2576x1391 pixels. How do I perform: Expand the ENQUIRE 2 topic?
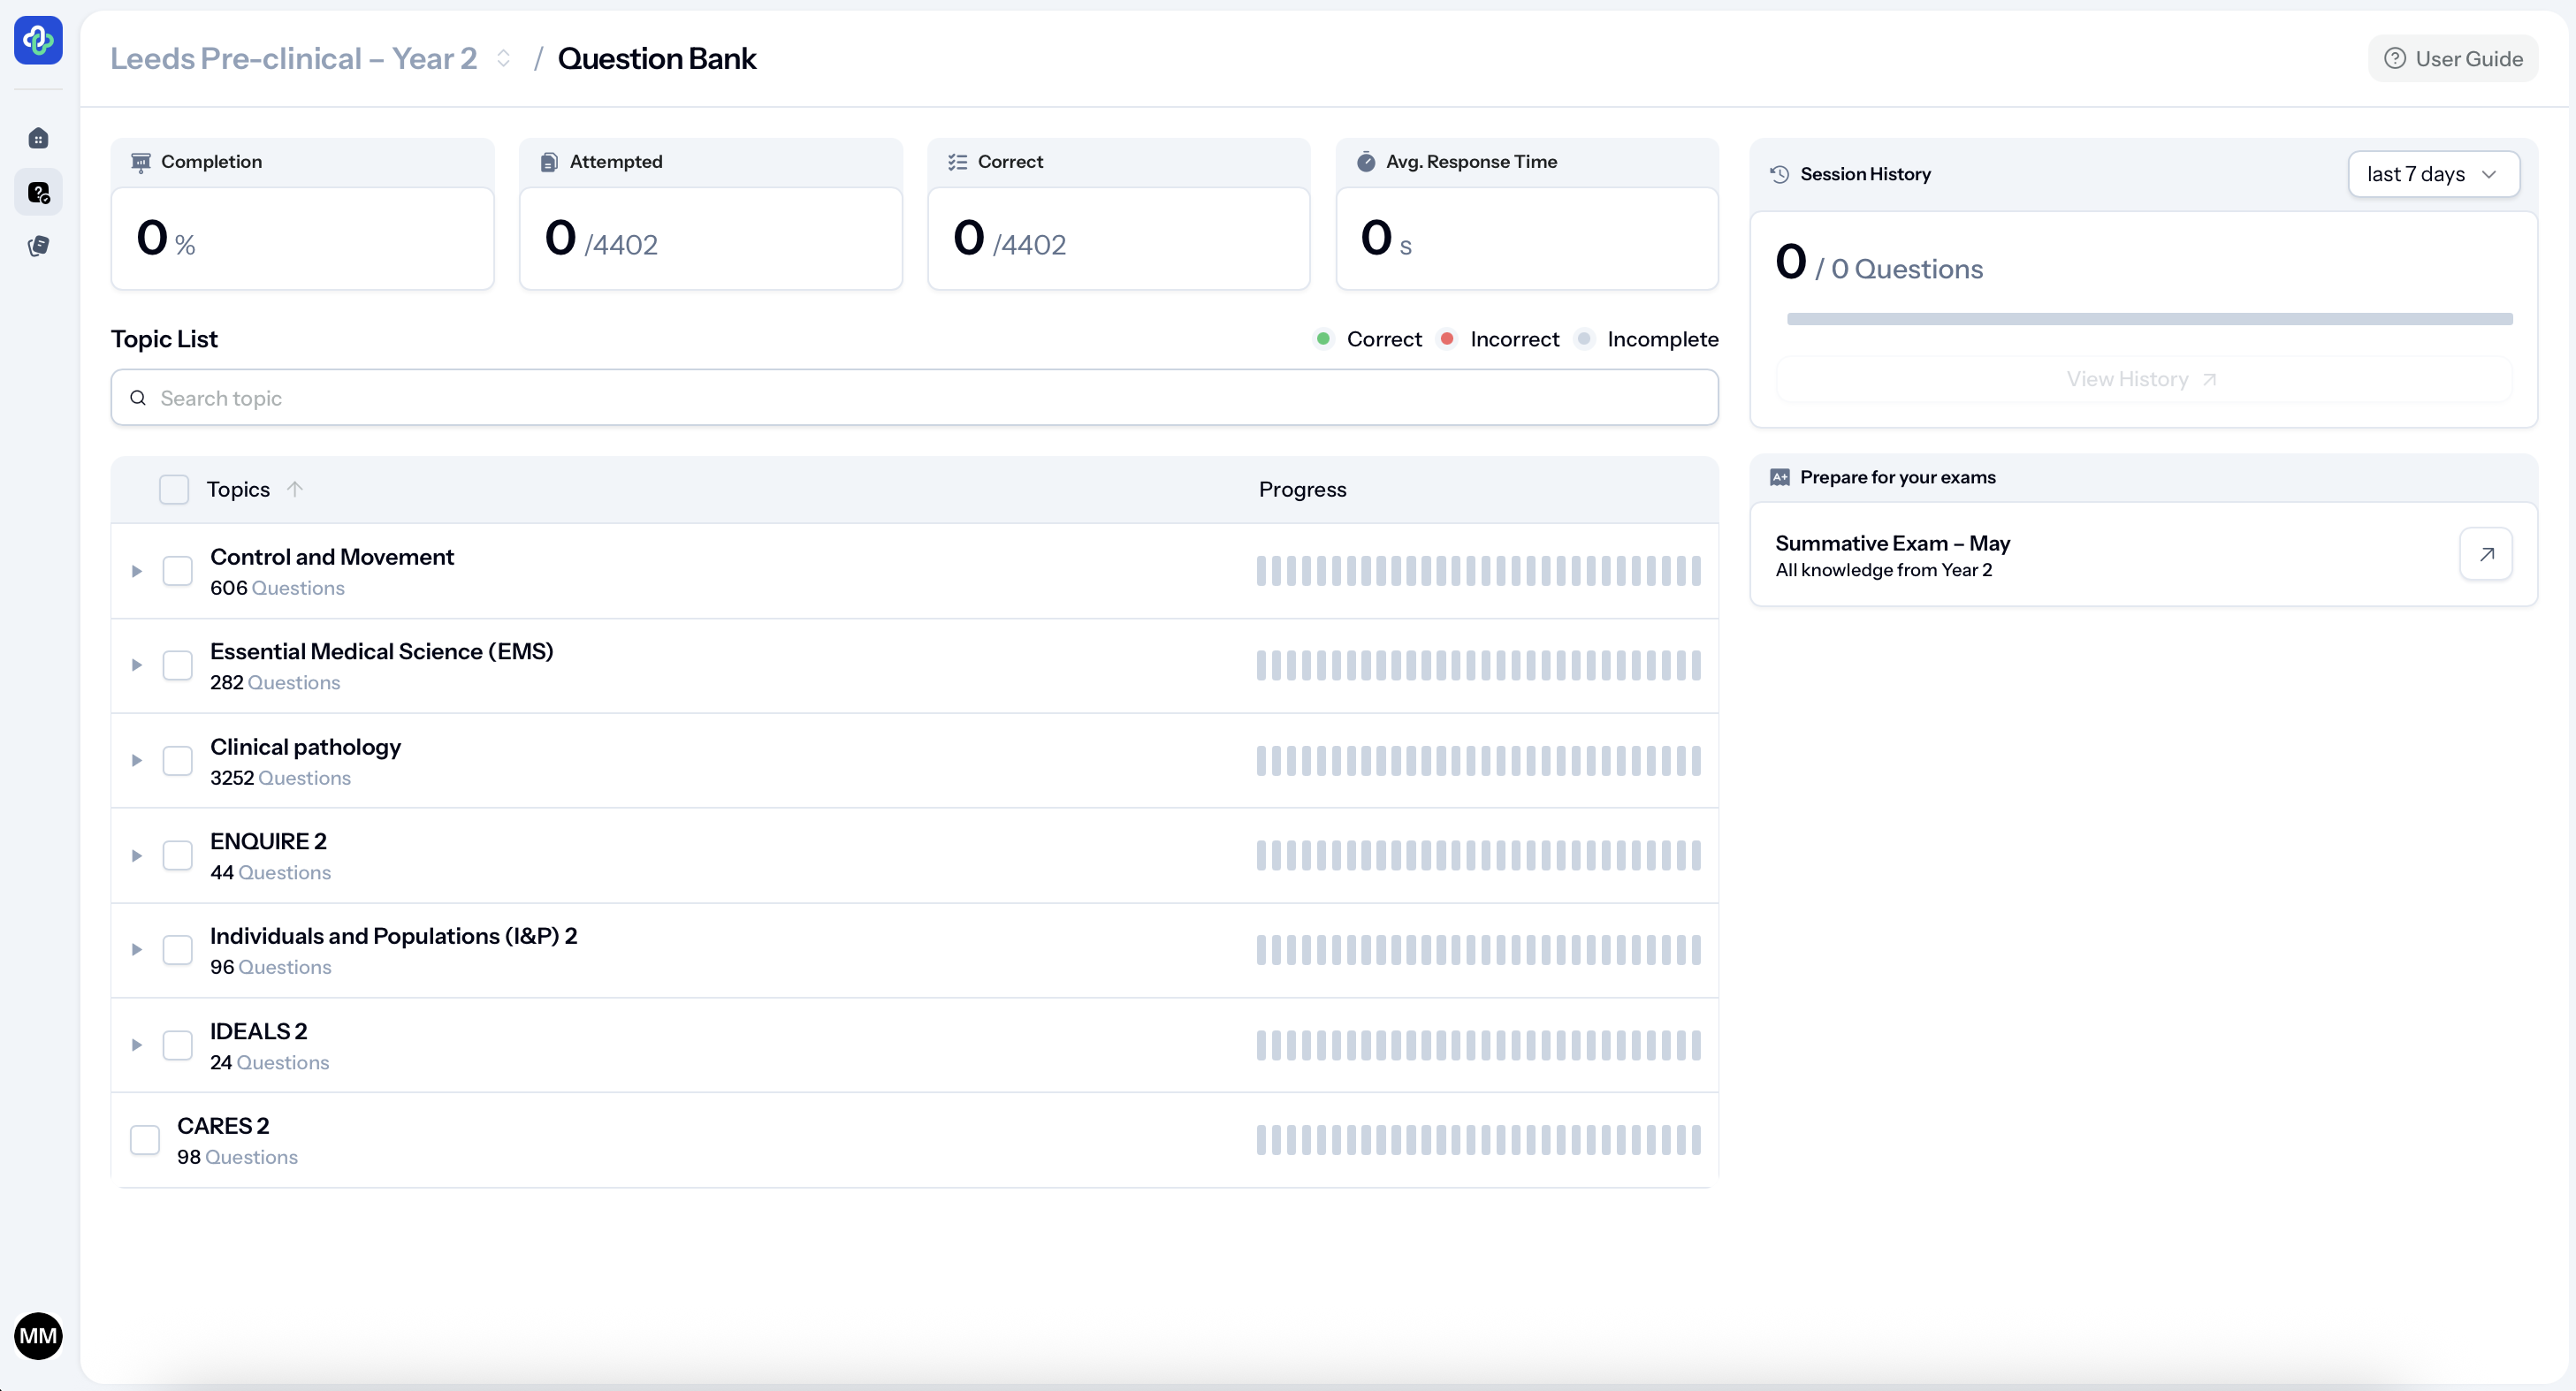click(x=137, y=856)
